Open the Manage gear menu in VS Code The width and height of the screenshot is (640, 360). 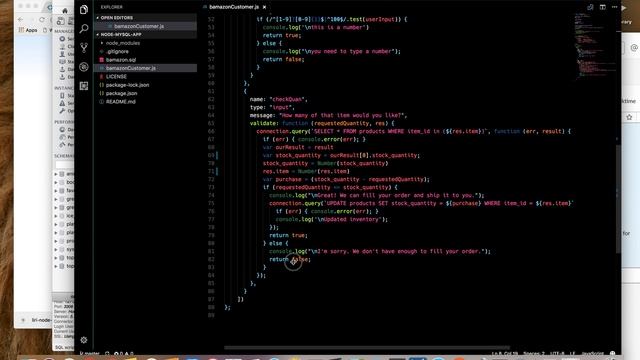point(84,340)
